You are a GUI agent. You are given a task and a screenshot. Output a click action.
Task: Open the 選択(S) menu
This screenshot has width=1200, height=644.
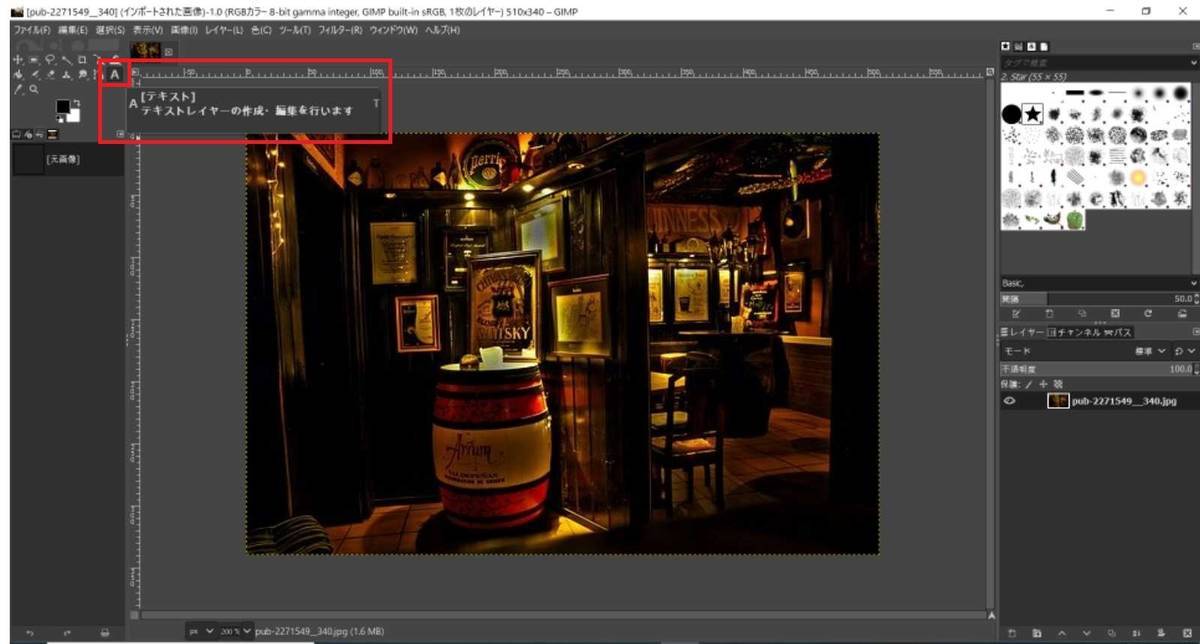pyautogui.click(x=109, y=31)
